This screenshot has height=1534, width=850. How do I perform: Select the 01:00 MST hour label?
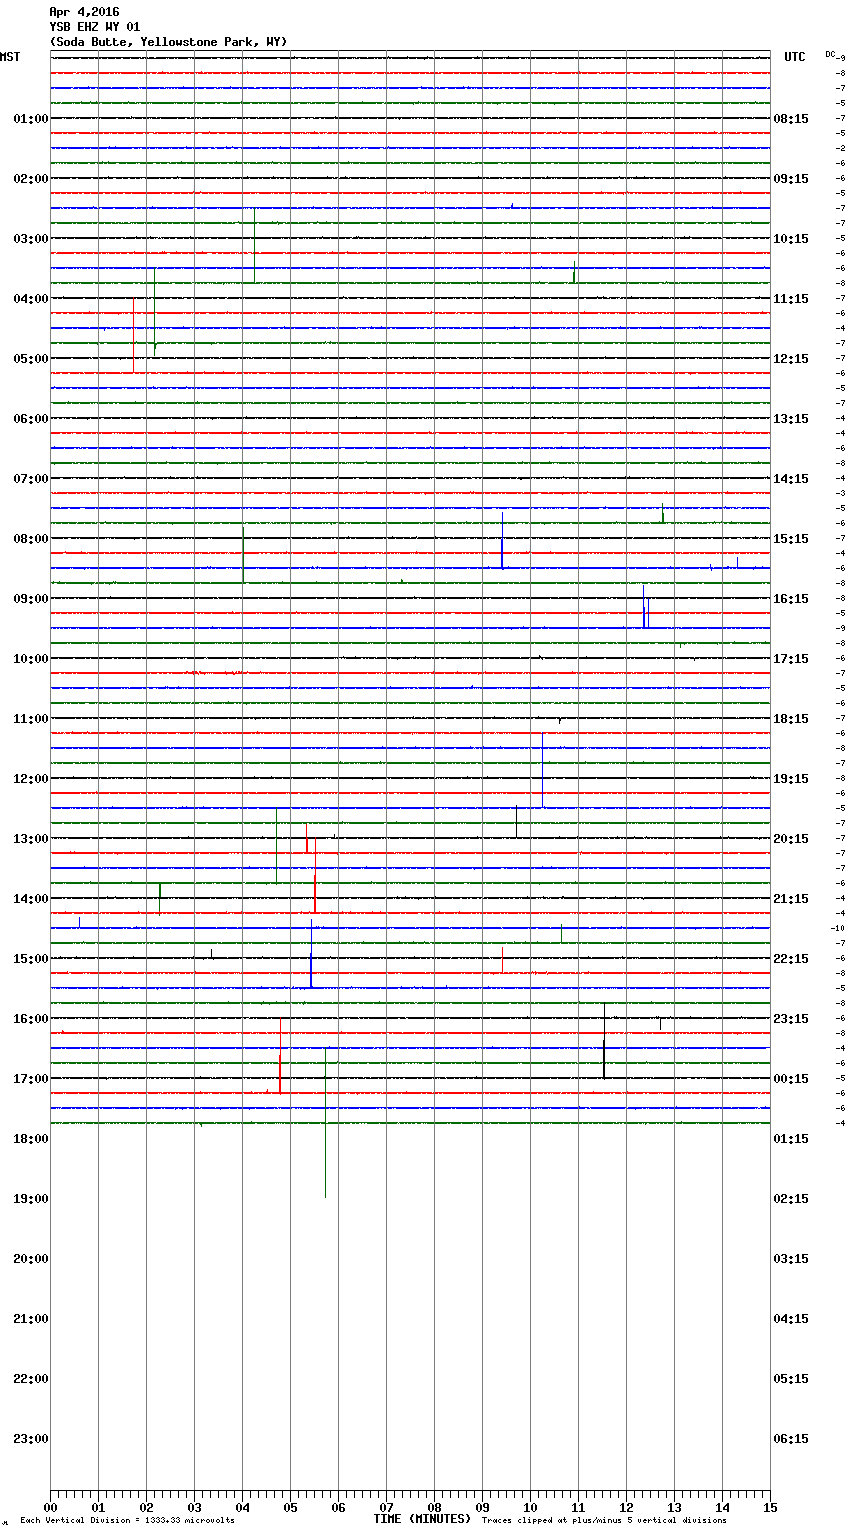pos(31,119)
